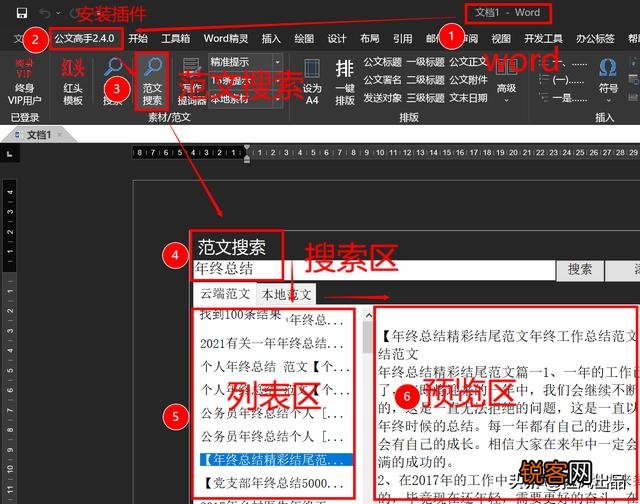Viewport: 640px width, 504px height.
Task: Select the 文档1 document tab
Action: [x=39, y=135]
